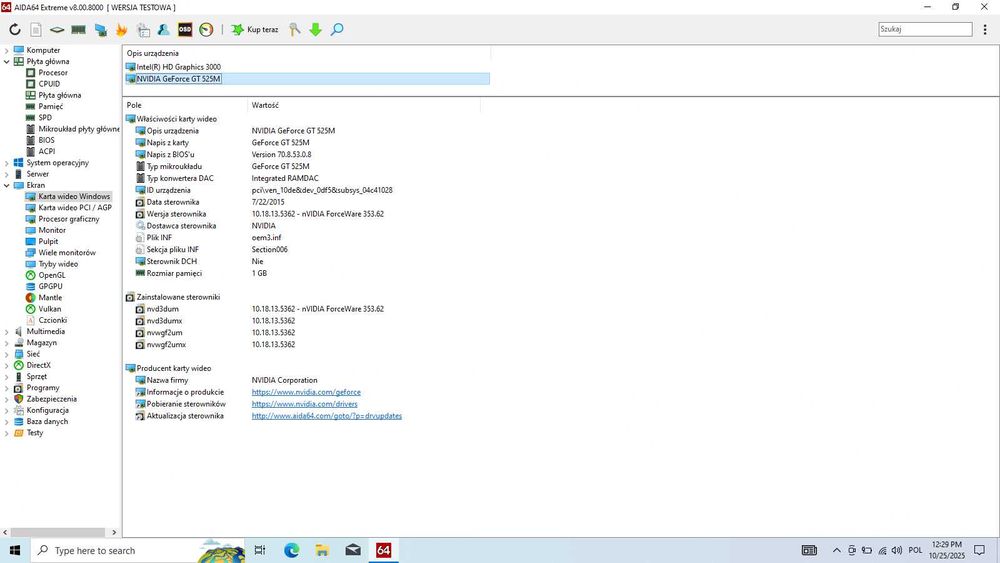Select Czcionki in the tree
Viewport: 1000px width, 563px height.
(x=52, y=320)
